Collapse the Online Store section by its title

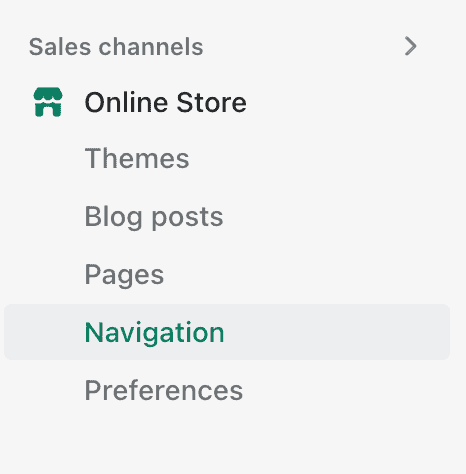(165, 102)
